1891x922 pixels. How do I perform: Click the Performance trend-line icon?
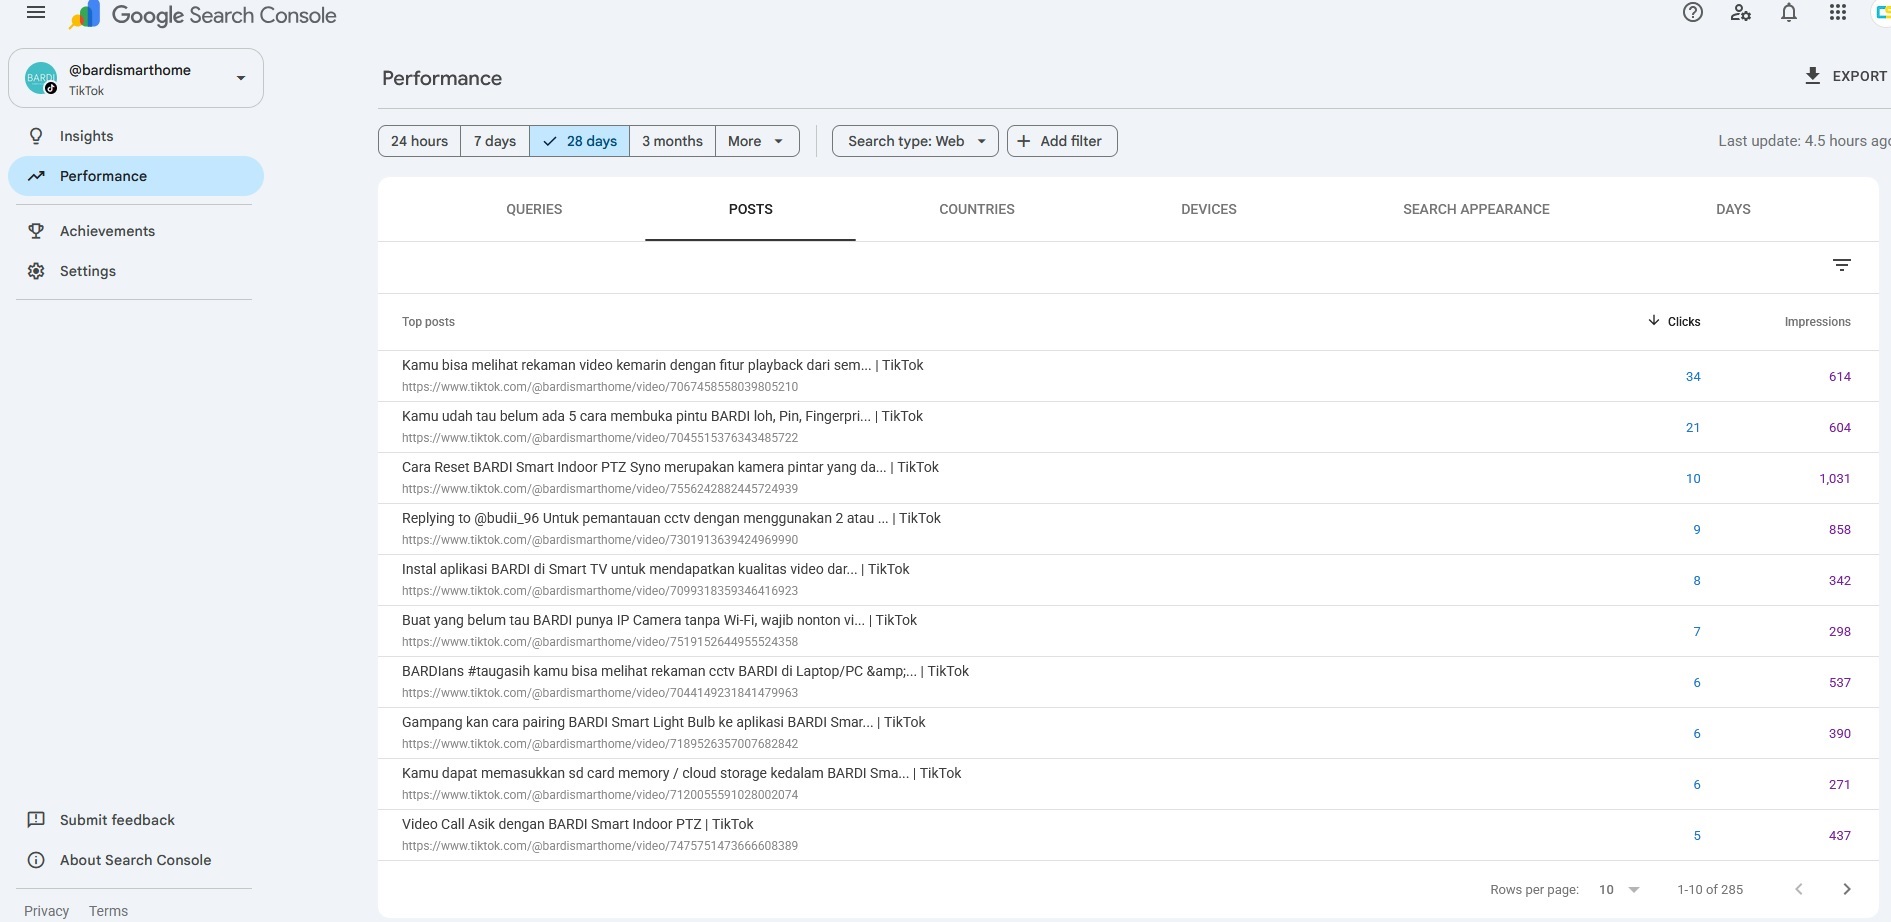click(x=36, y=176)
